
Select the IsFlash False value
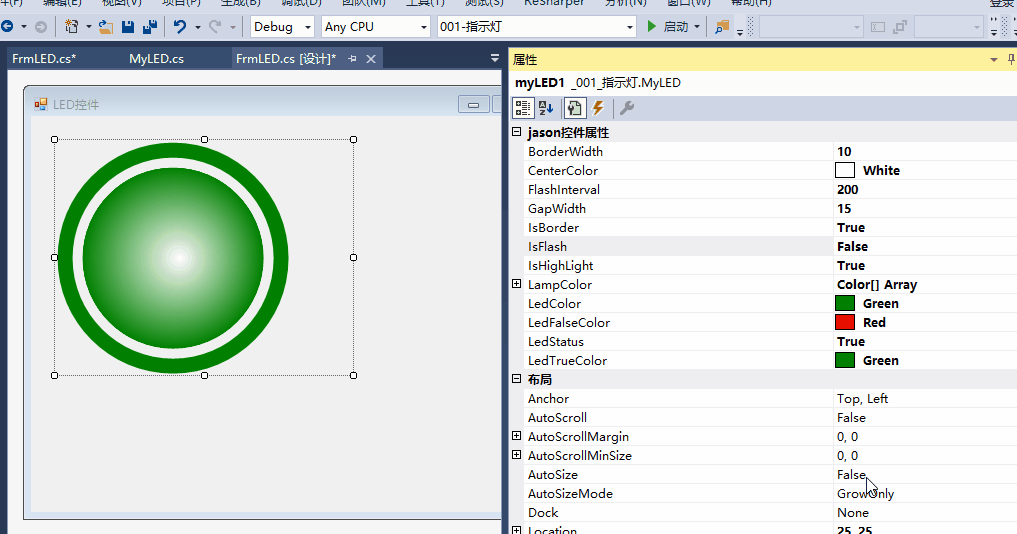[852, 246]
